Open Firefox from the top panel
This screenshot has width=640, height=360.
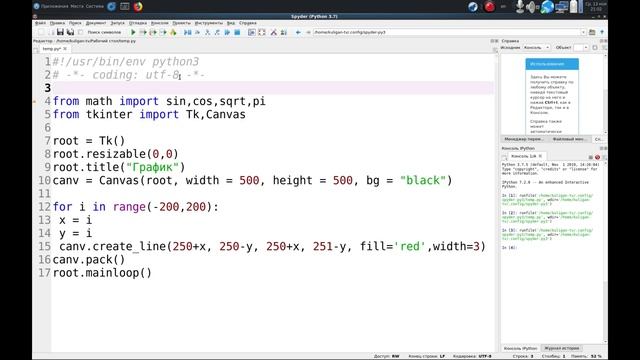tap(138, 7)
